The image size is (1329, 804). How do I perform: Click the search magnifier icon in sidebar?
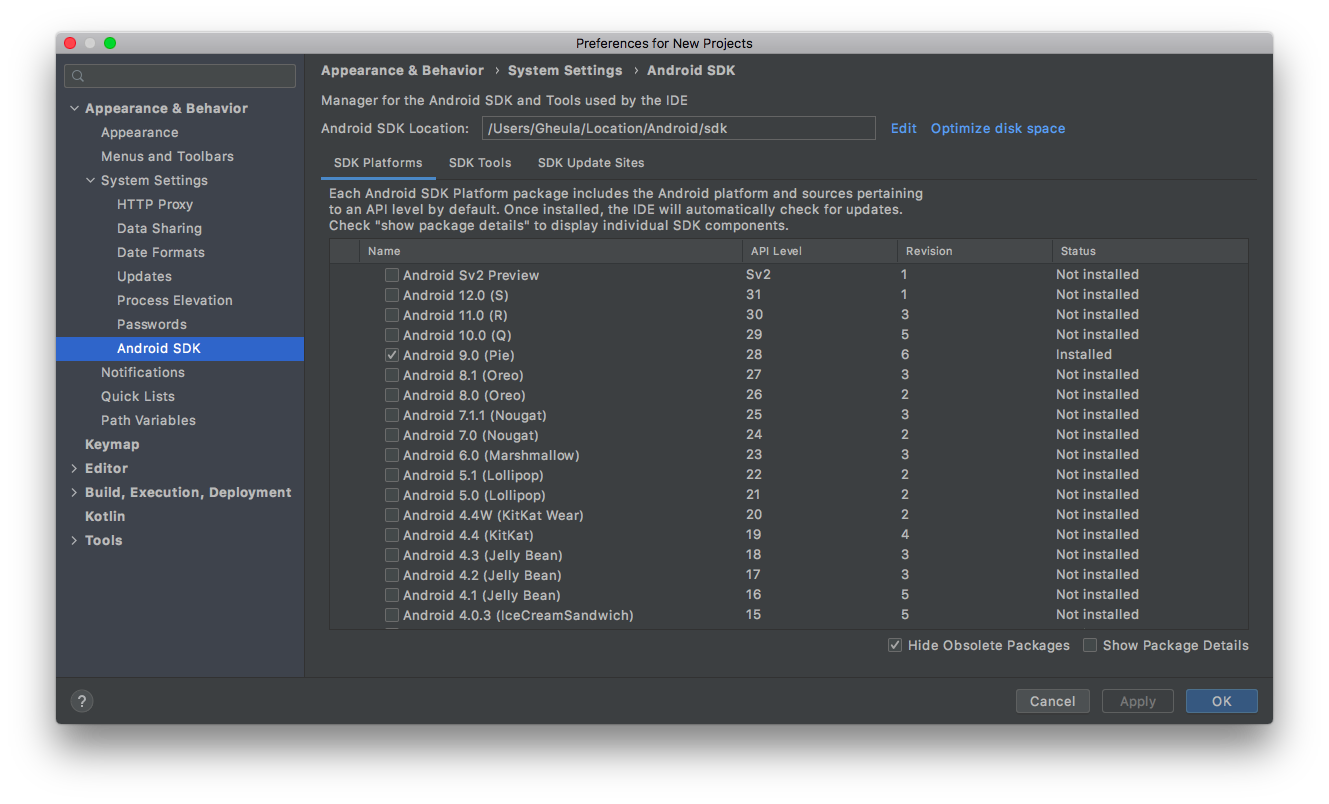(78, 76)
